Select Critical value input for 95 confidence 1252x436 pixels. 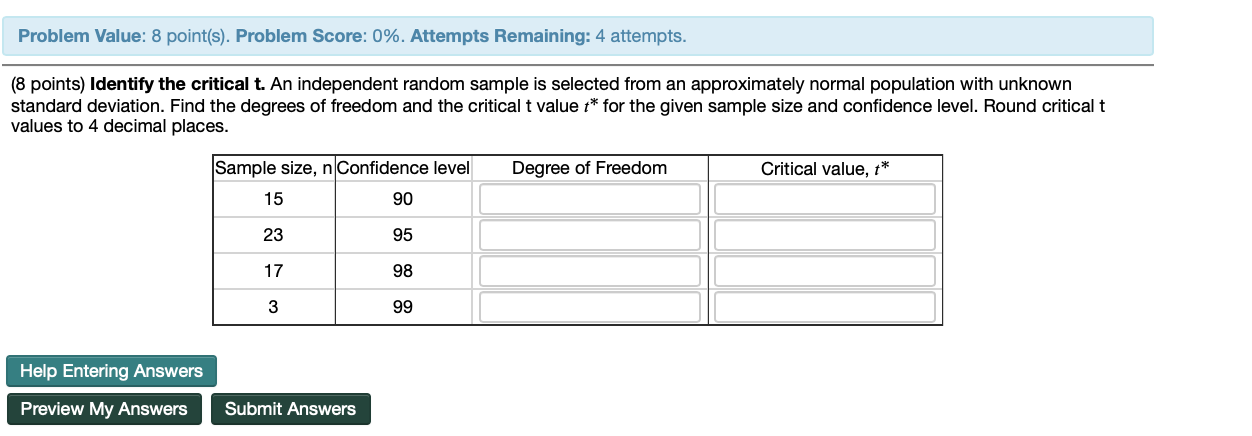coord(825,235)
